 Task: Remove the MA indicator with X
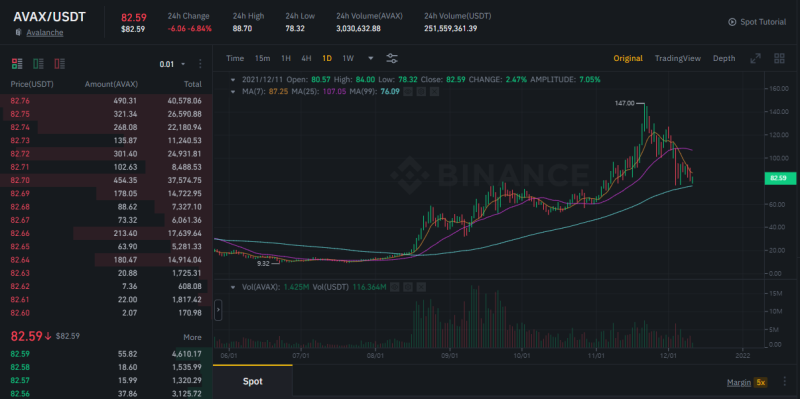[434, 92]
